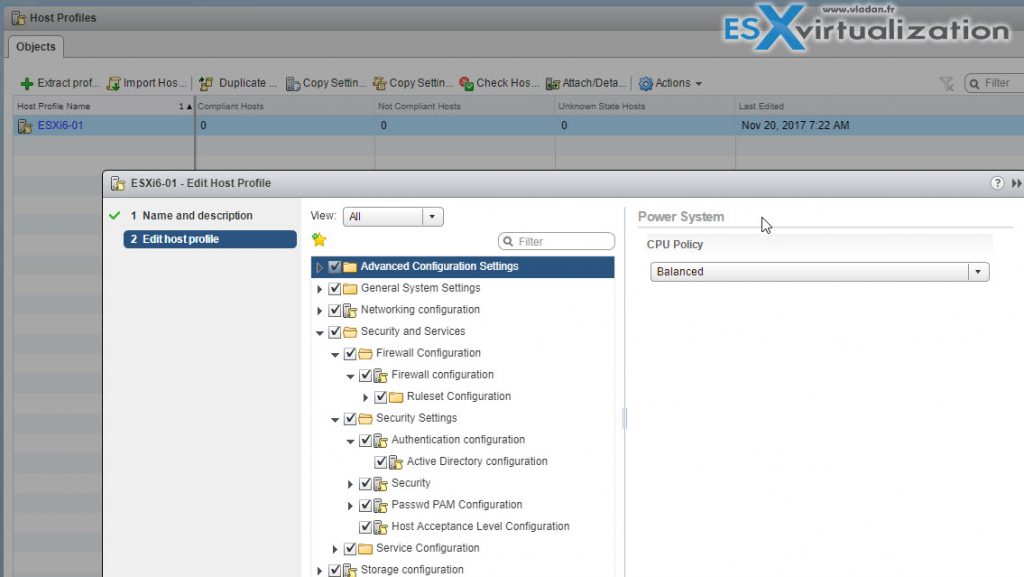Open the ESXi6-01 host profile link

[x=60, y=125]
